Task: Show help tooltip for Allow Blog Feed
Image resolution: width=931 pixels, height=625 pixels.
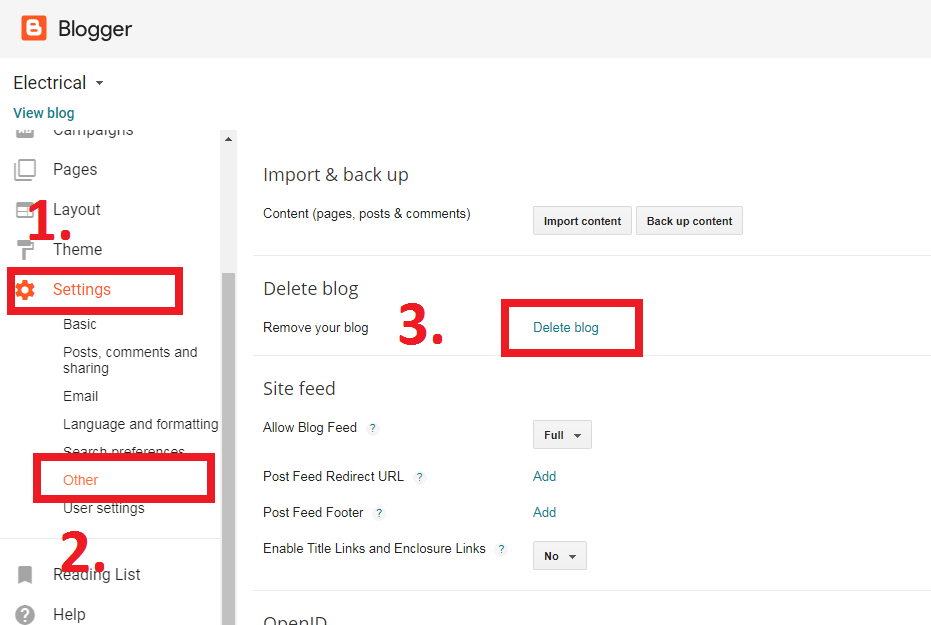Action: pos(372,428)
